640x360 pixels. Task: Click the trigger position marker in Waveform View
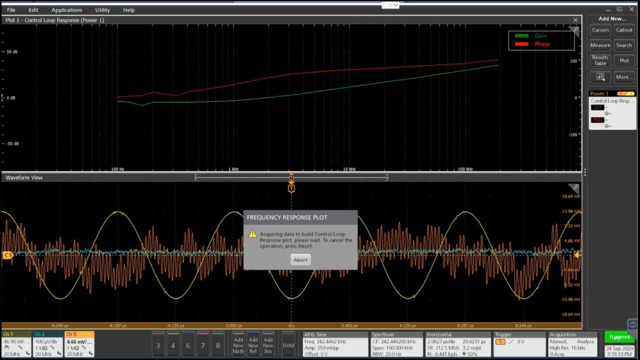291,189
